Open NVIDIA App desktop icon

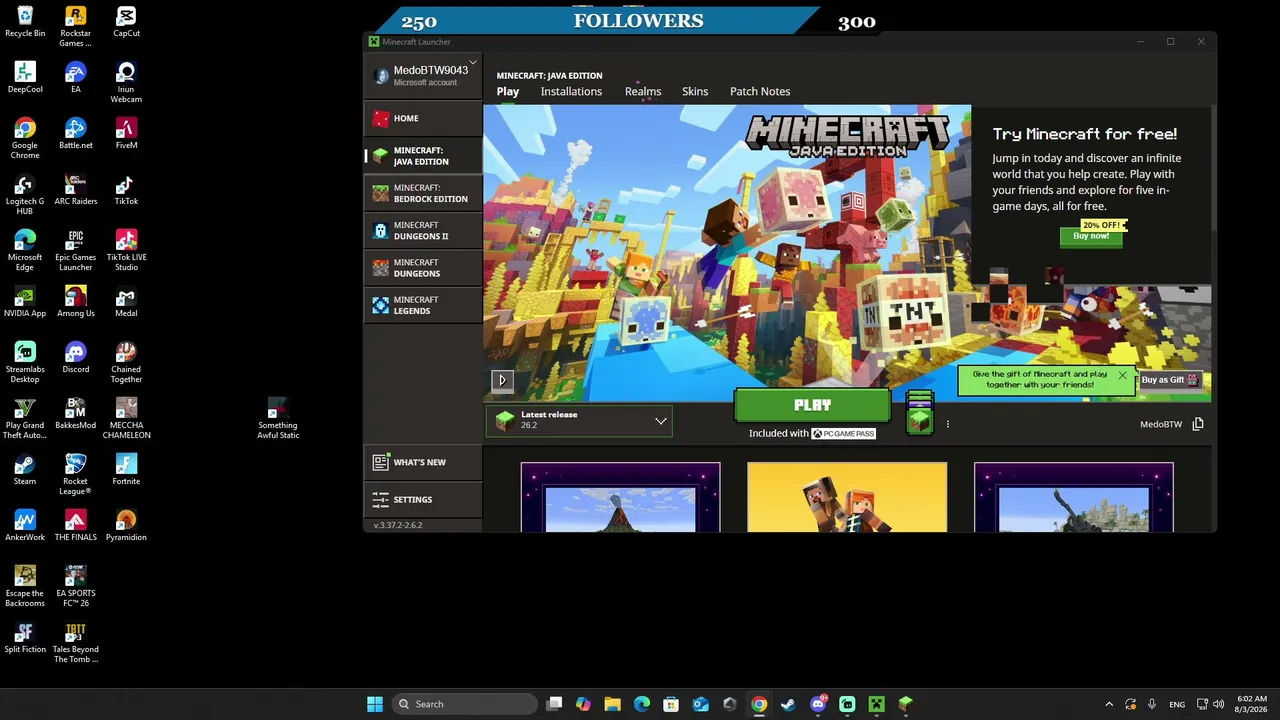click(25, 302)
